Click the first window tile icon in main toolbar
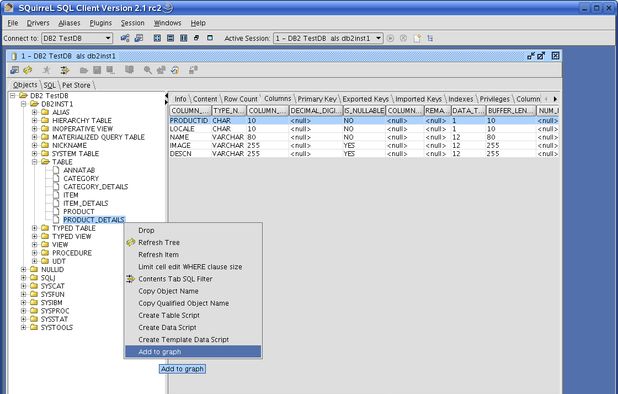Viewport: 618px width, 394px height. tap(157, 38)
